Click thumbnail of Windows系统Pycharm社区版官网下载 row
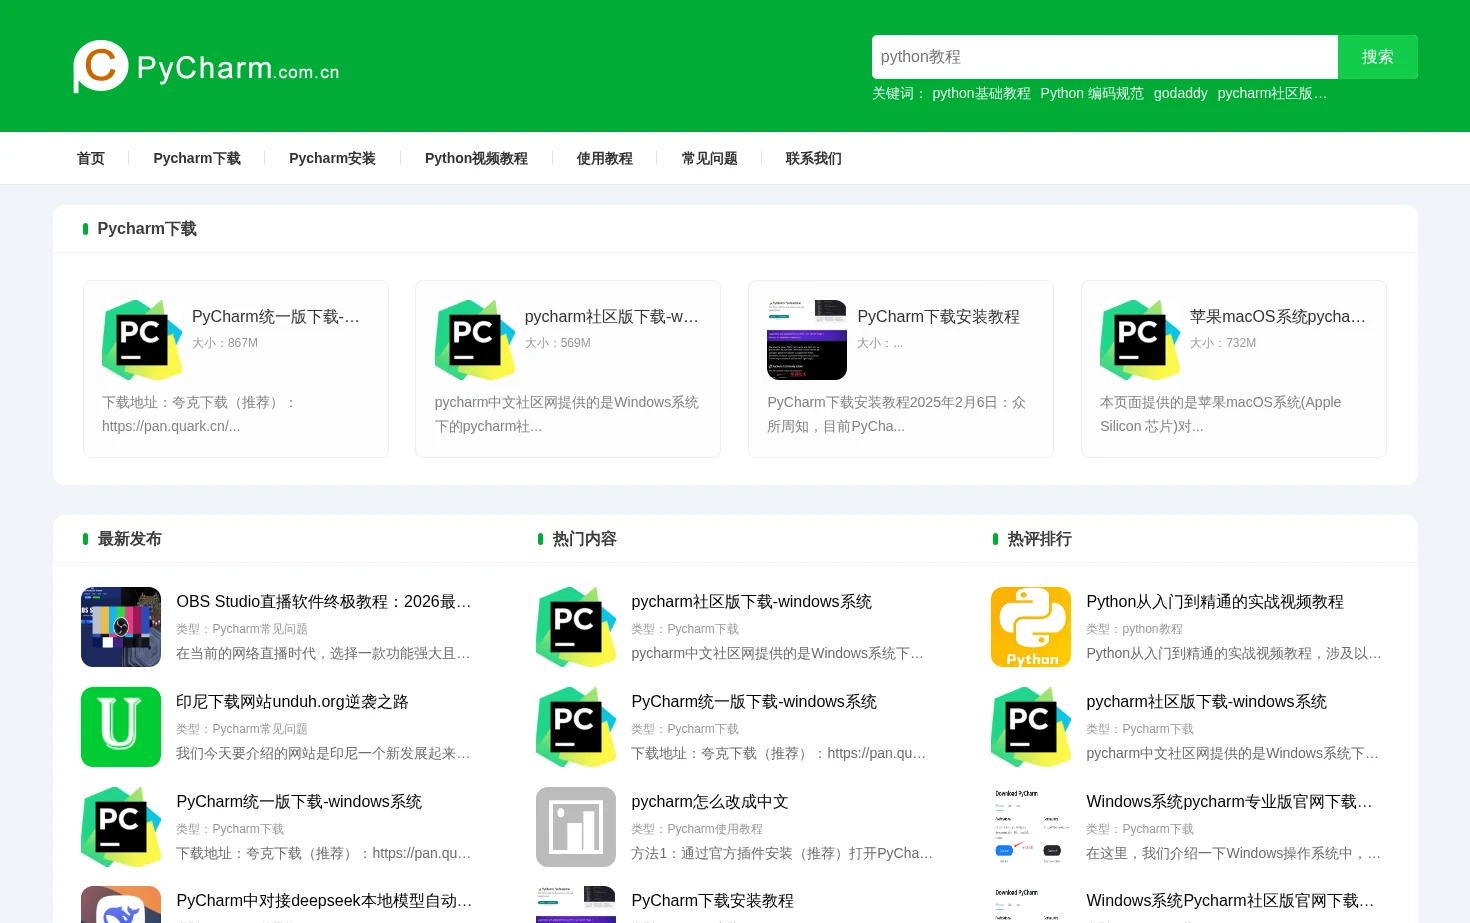 pyautogui.click(x=1031, y=905)
